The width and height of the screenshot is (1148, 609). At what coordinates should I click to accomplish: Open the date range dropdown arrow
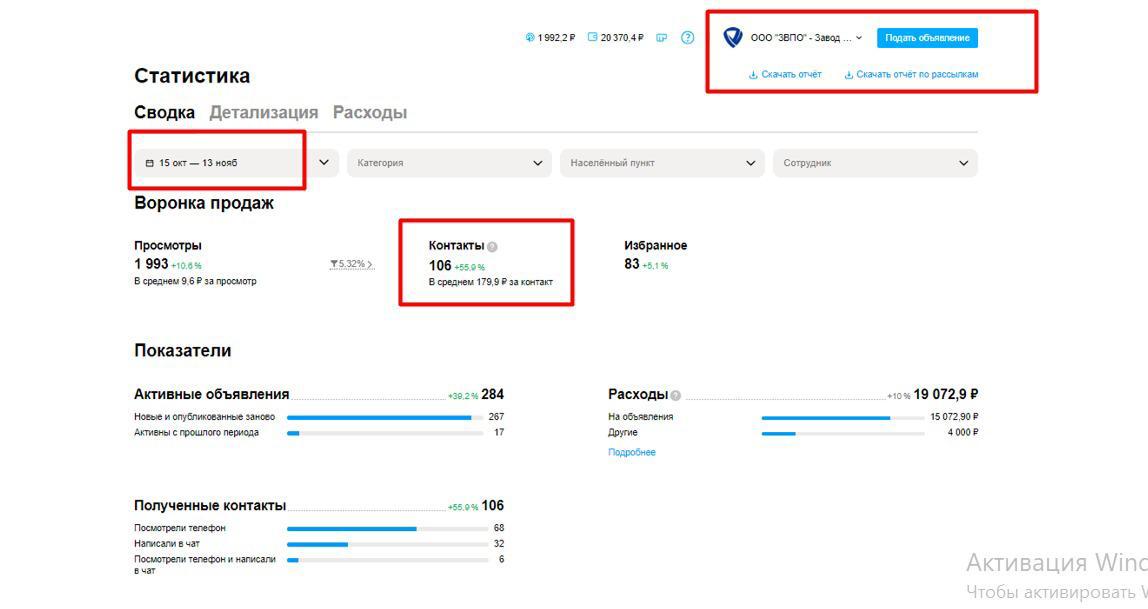(324, 162)
